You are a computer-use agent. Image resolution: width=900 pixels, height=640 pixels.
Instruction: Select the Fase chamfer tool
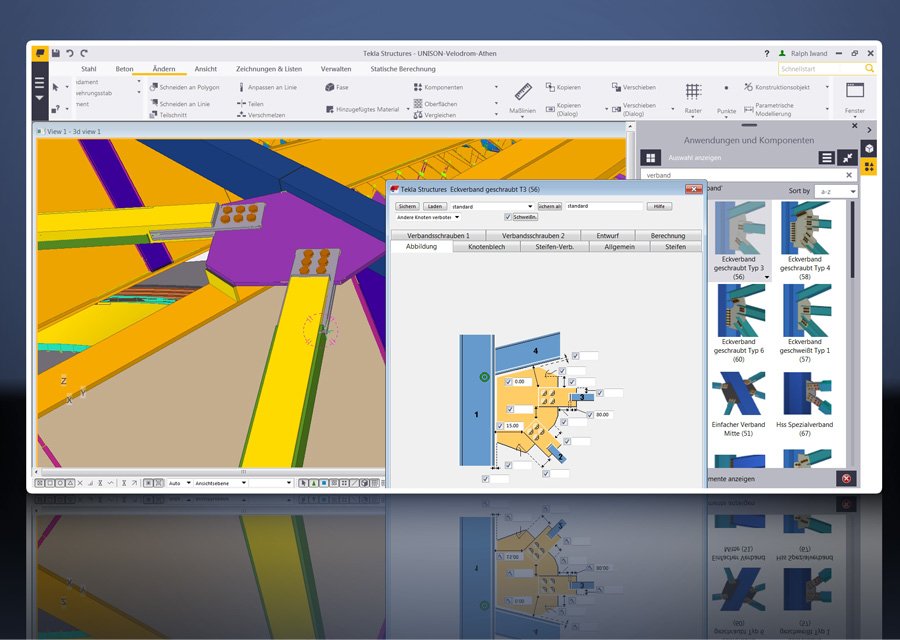(x=337, y=87)
